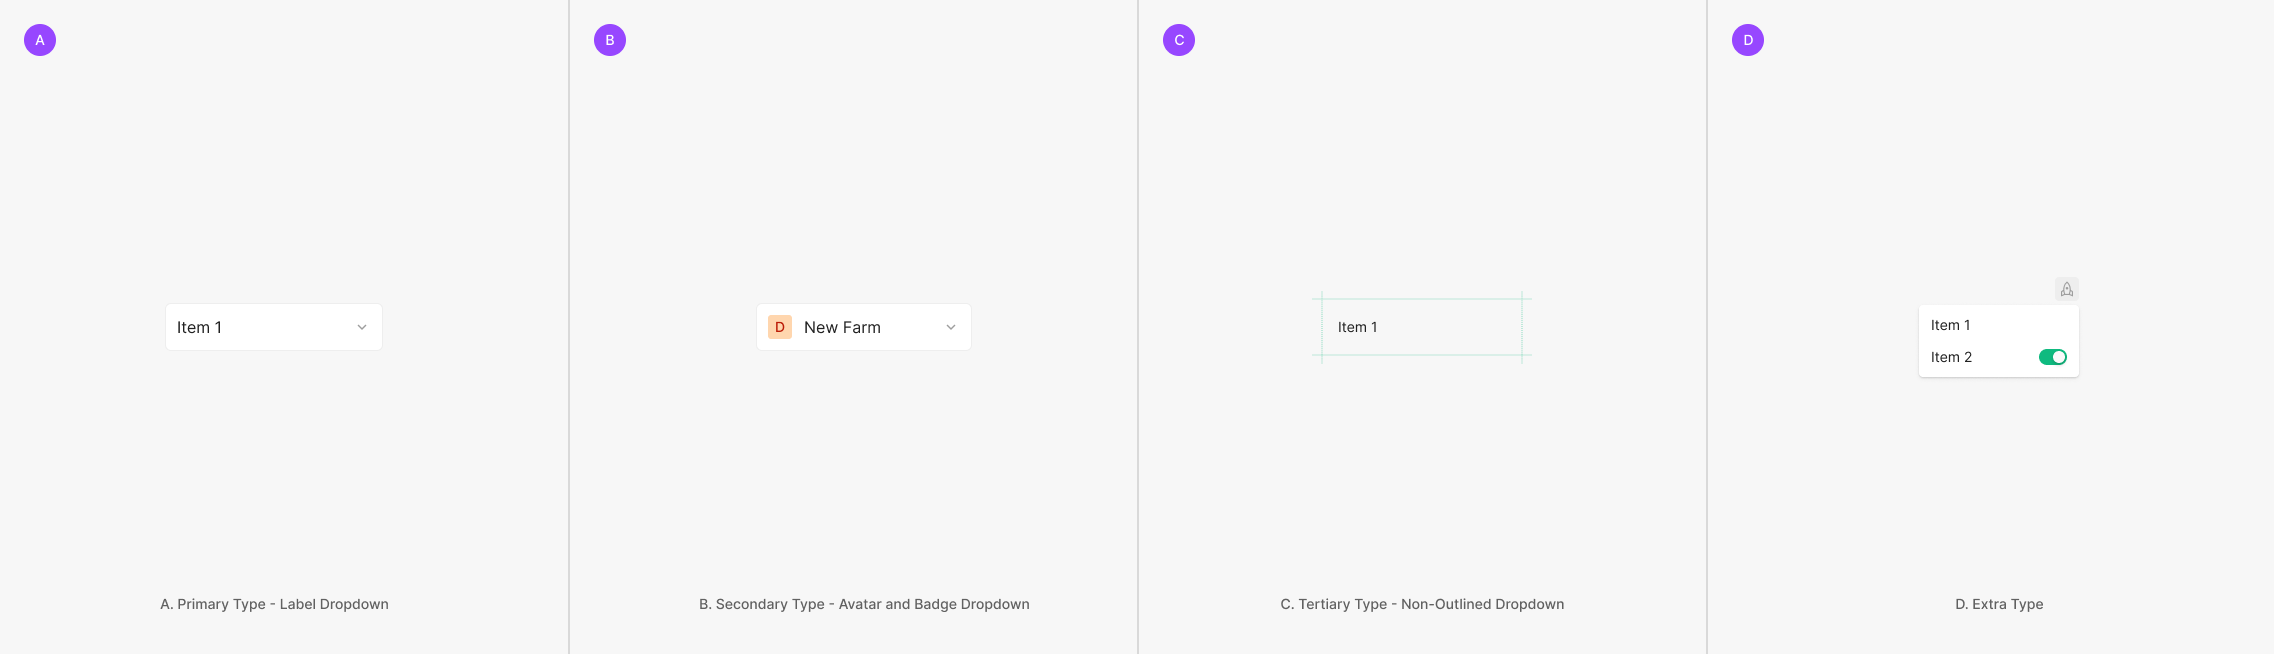Click the Item 1 label in the outlined dropdown
The image size is (2274, 654).
(199, 327)
